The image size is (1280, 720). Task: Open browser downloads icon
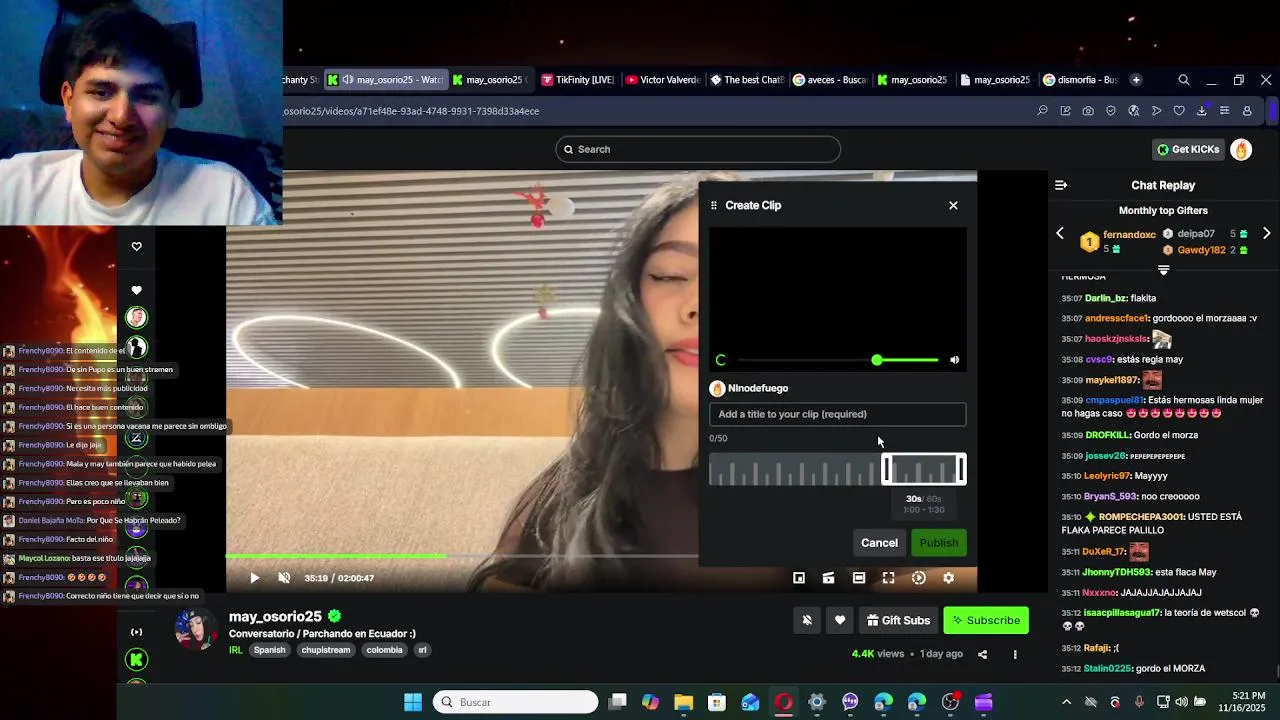(1202, 111)
